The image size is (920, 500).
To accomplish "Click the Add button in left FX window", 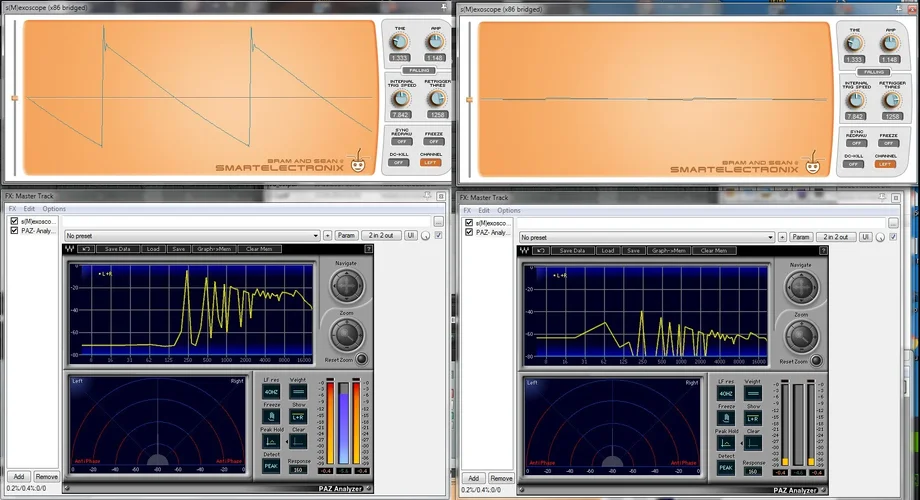I will click(17, 478).
